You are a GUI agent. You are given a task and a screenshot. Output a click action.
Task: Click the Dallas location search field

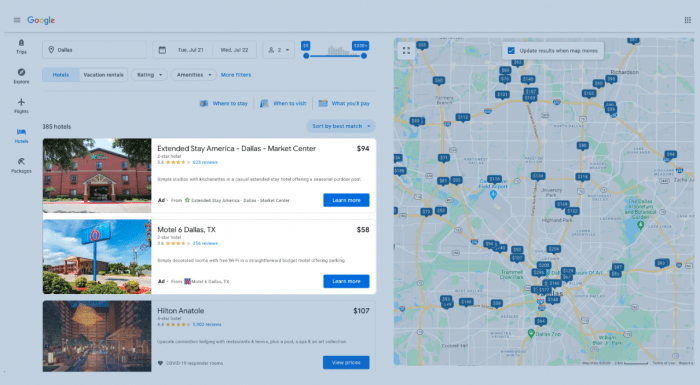[x=95, y=50]
